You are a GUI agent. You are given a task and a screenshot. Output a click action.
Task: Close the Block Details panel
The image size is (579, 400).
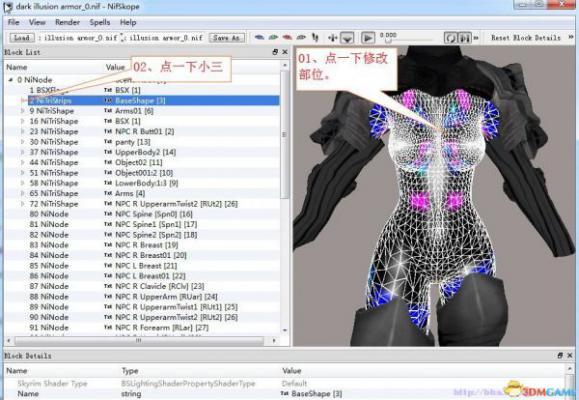(x=570, y=355)
